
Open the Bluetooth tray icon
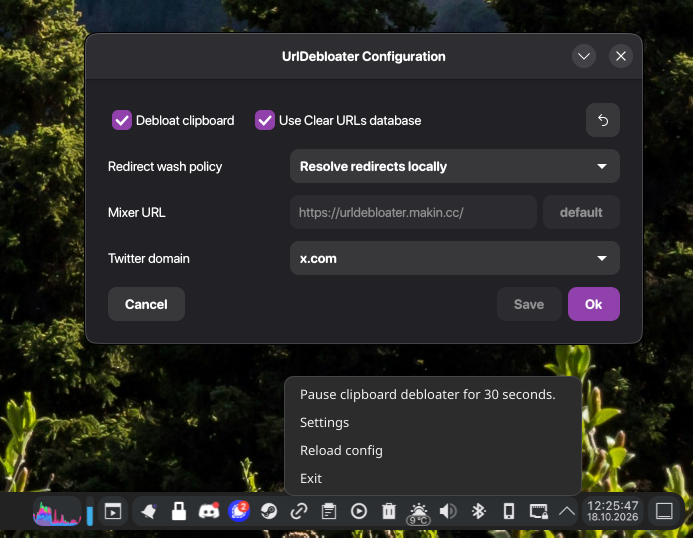pyautogui.click(x=478, y=511)
